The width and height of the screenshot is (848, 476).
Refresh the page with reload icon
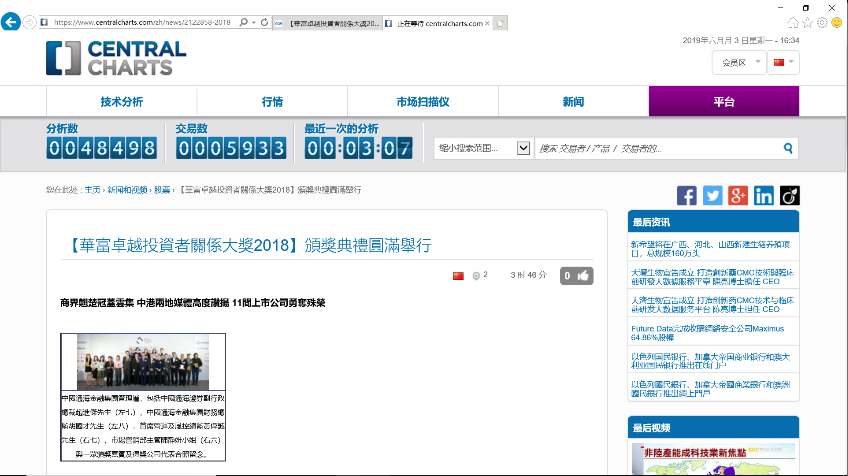(264, 22)
